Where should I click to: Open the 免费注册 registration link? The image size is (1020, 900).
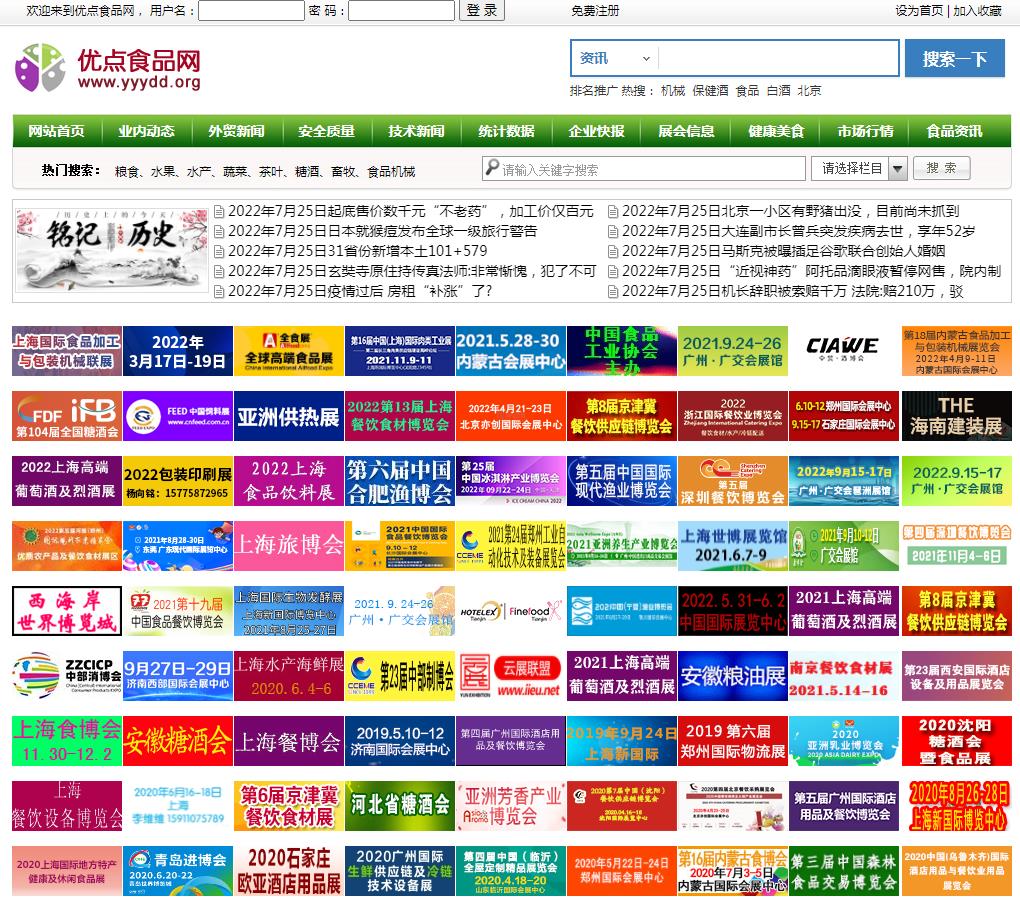[x=595, y=10]
